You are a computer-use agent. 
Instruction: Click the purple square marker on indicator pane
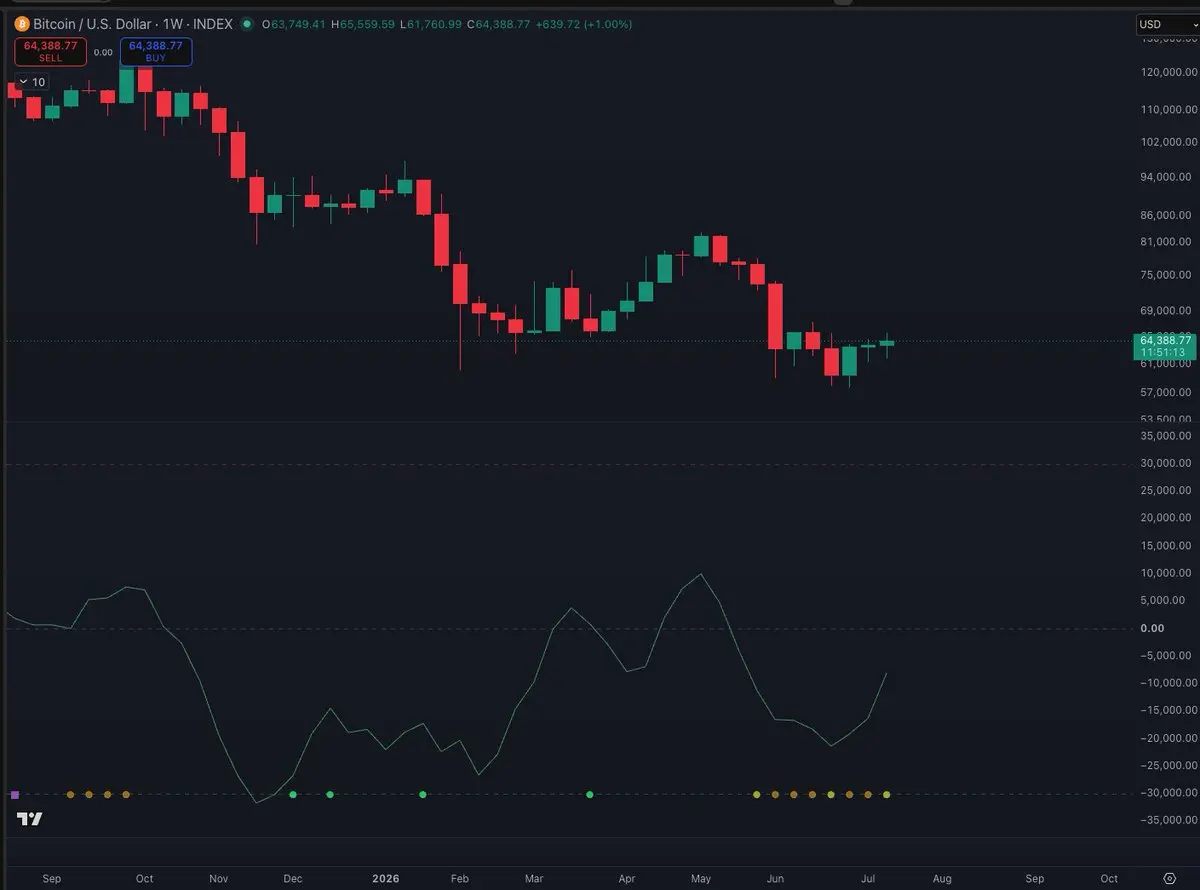(14, 795)
